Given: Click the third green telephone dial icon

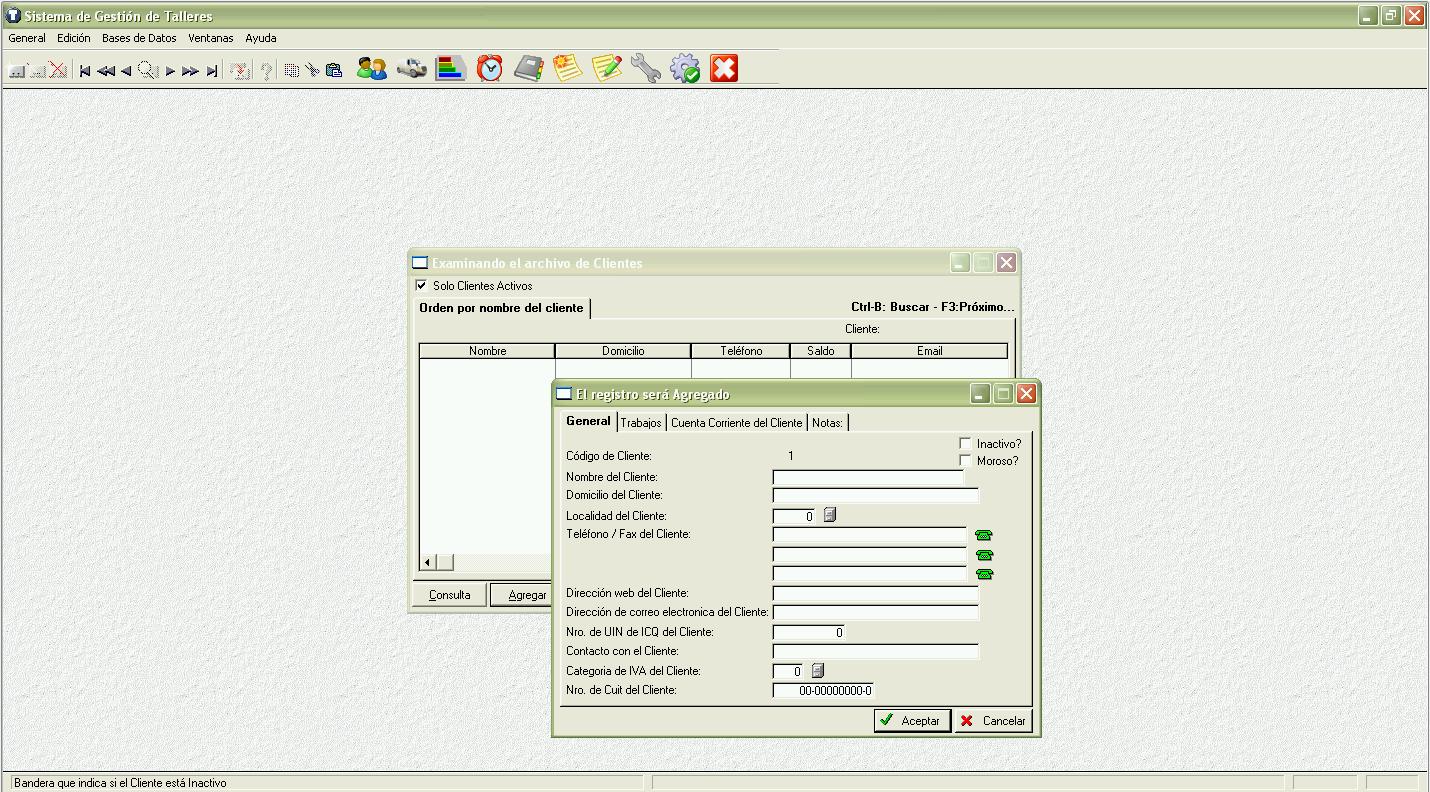Looking at the screenshot, I should (x=984, y=574).
